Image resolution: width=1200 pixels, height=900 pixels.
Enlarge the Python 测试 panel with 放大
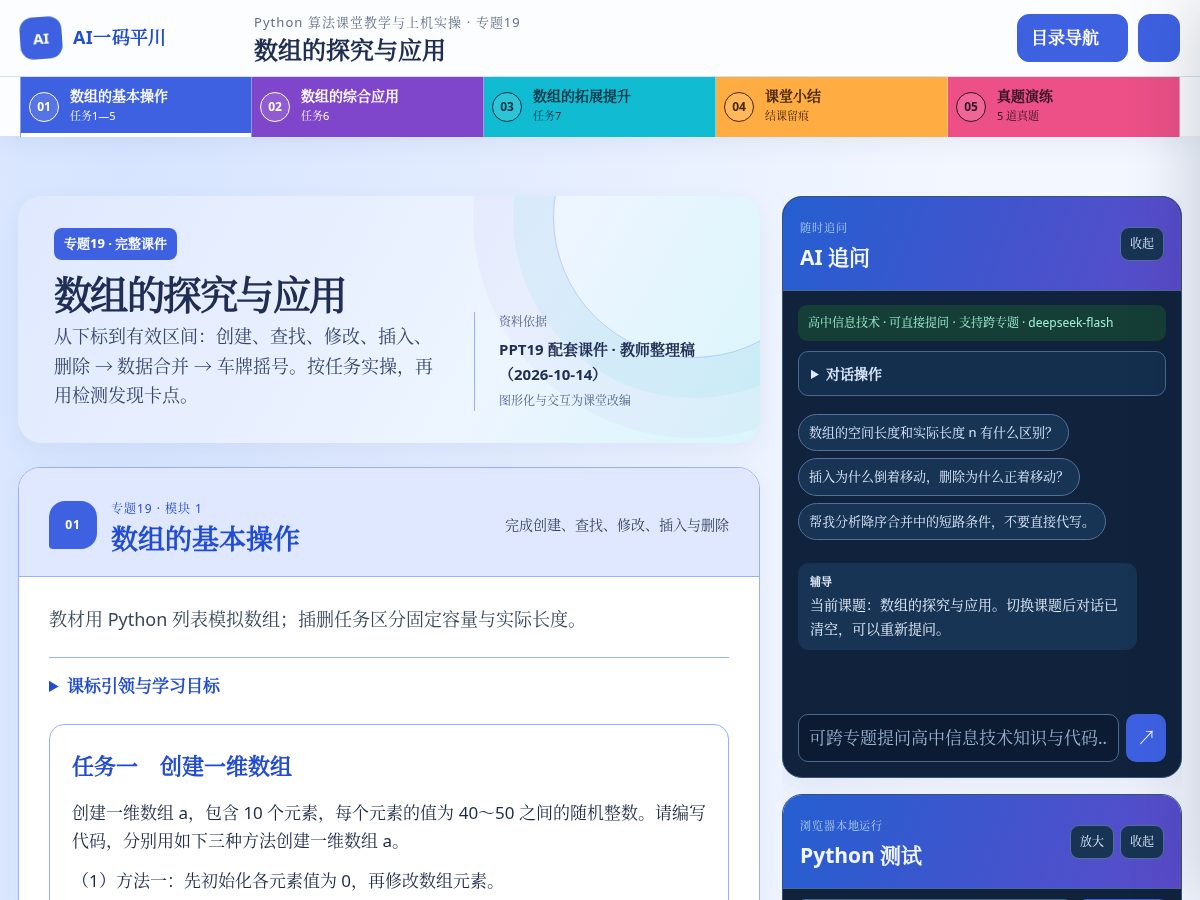click(x=1092, y=841)
